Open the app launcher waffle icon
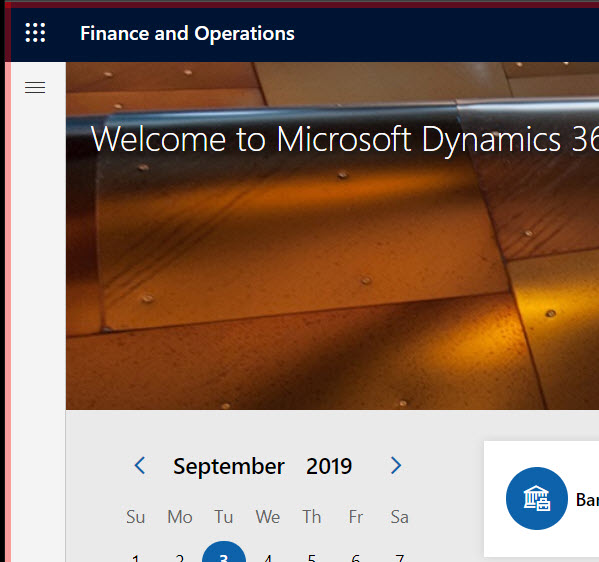599x562 pixels. pyautogui.click(x=35, y=33)
